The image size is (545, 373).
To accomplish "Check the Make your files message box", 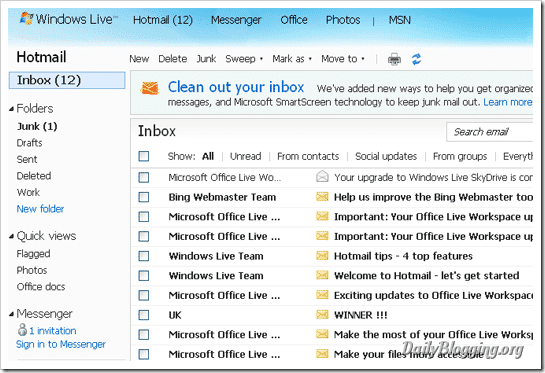I will 144,354.
